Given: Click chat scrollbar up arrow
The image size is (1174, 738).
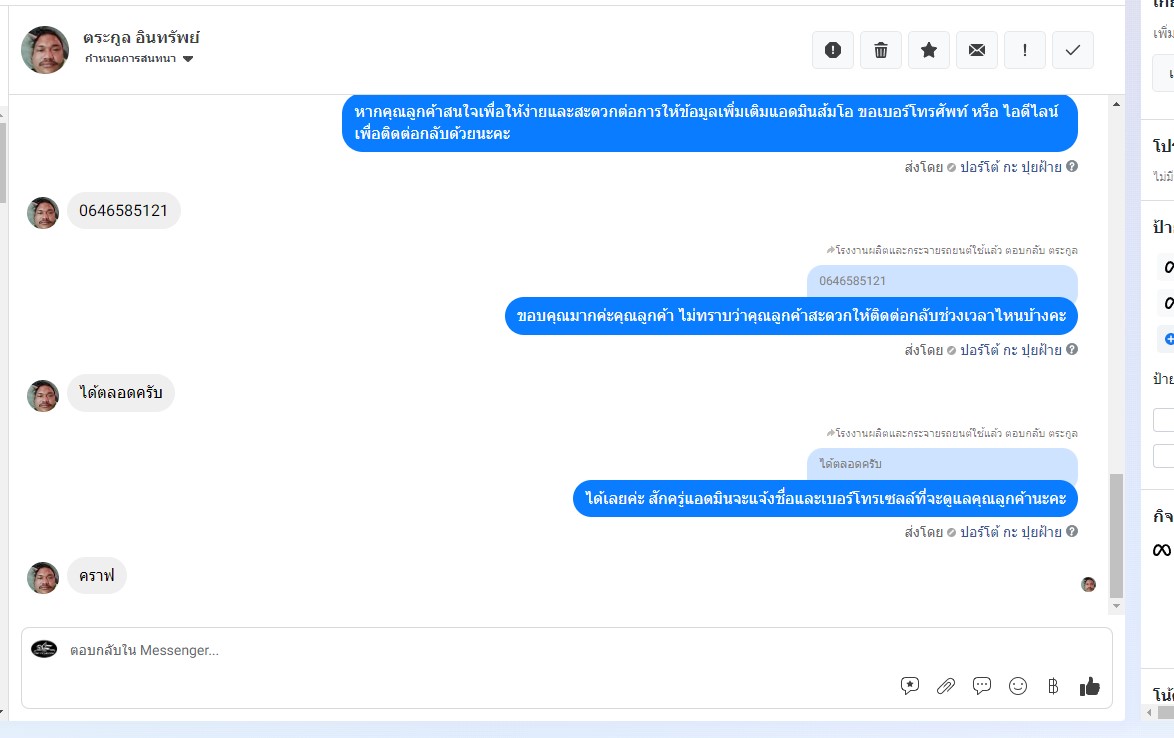Looking at the screenshot, I should pos(1116,104).
